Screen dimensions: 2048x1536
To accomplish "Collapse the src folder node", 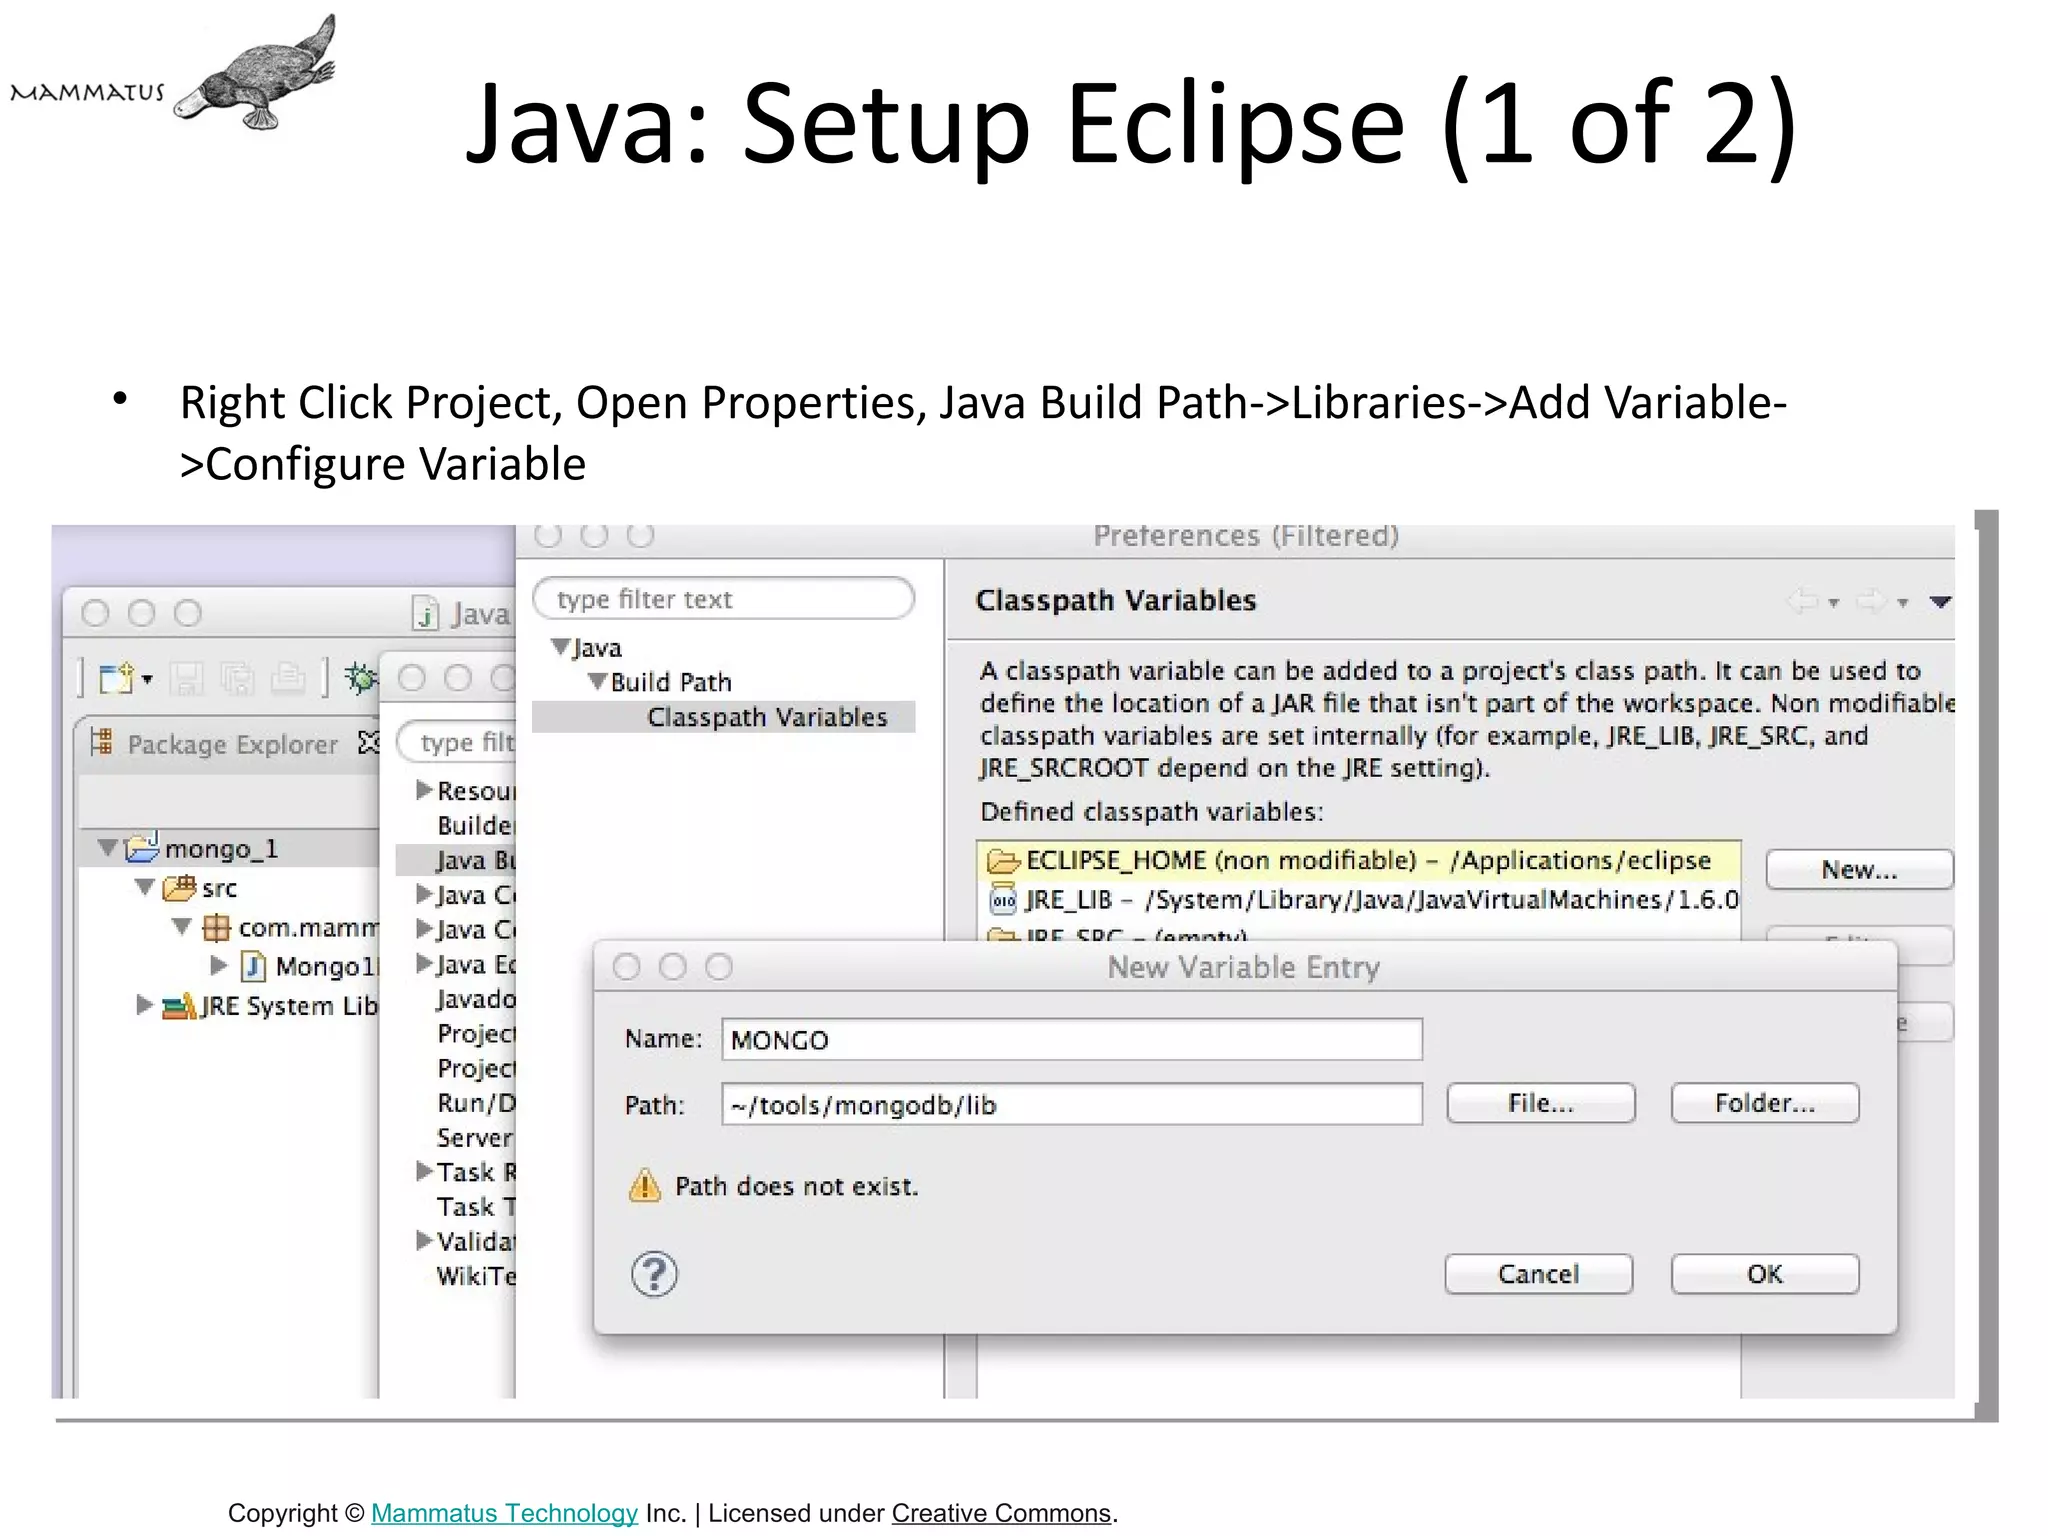I will [x=145, y=887].
